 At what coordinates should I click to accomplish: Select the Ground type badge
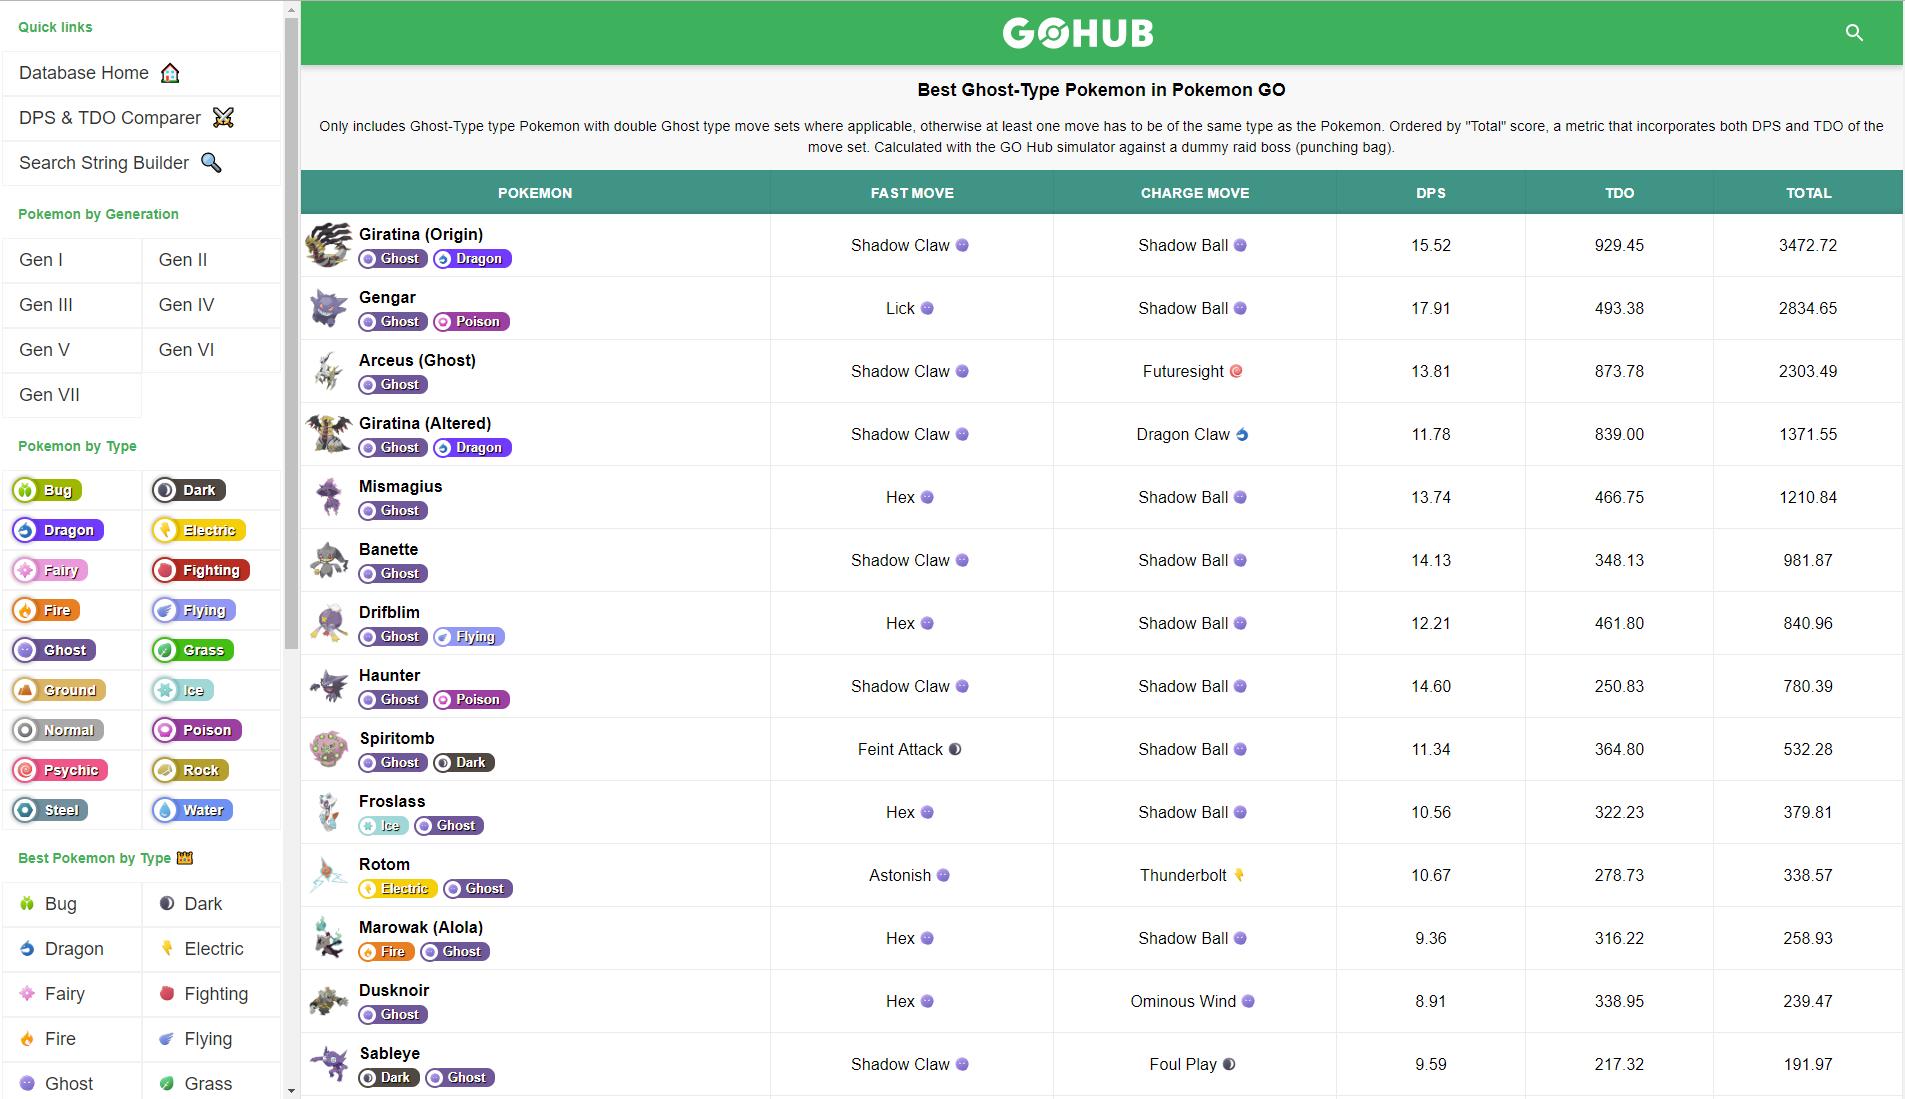coord(58,690)
